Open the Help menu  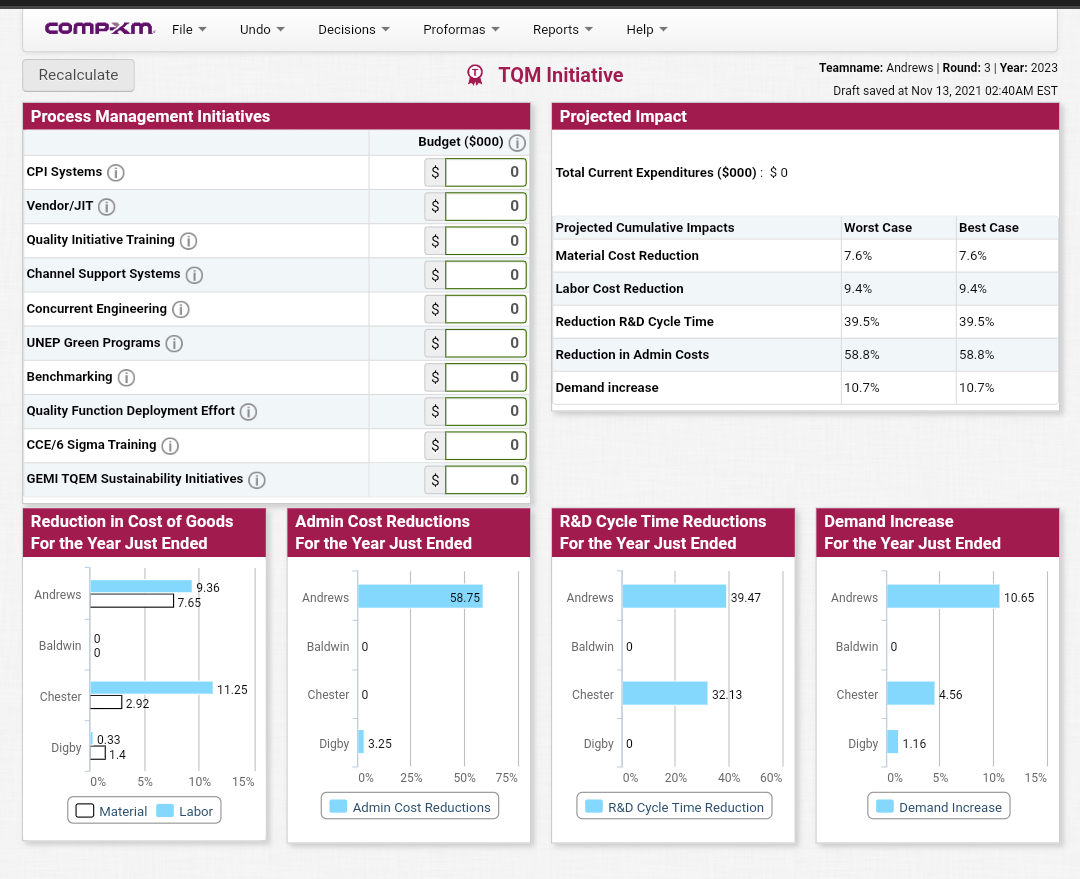coord(646,30)
